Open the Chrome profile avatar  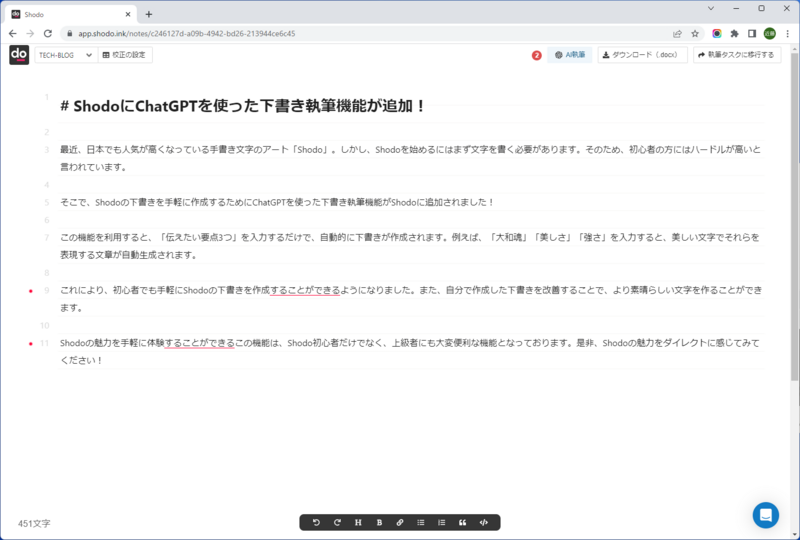point(769,34)
